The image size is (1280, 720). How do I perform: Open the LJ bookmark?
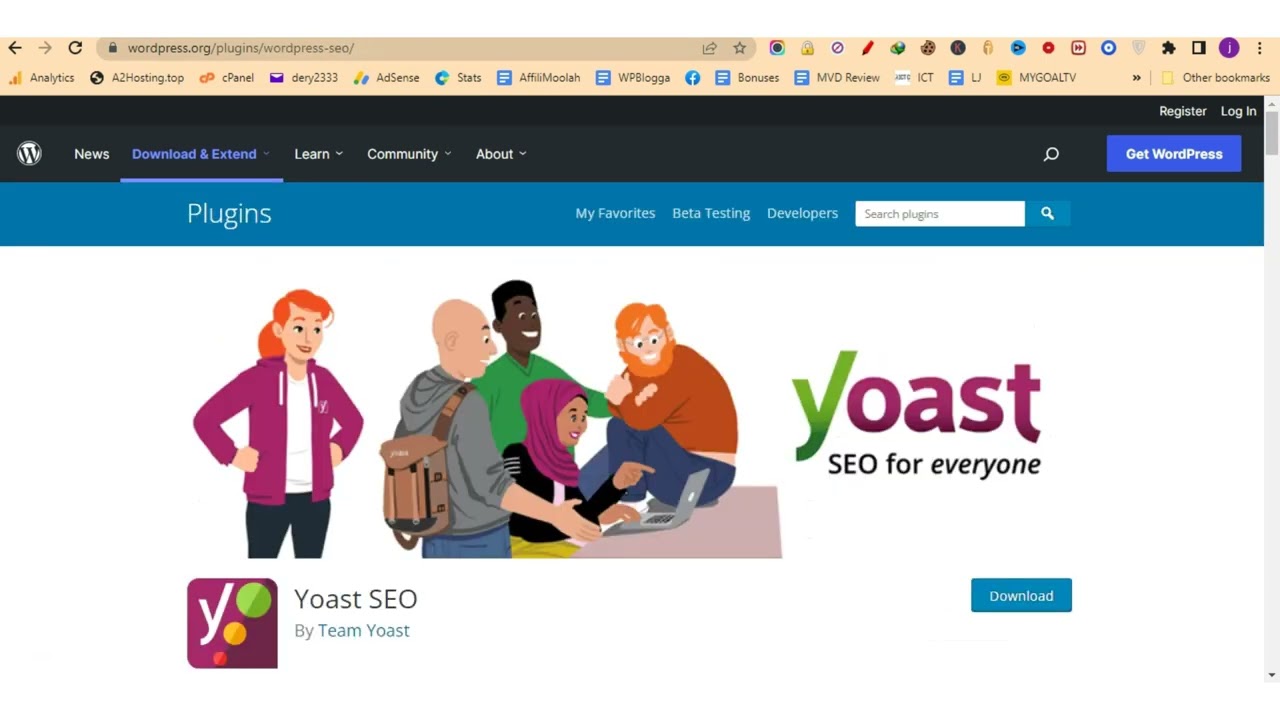[965, 77]
